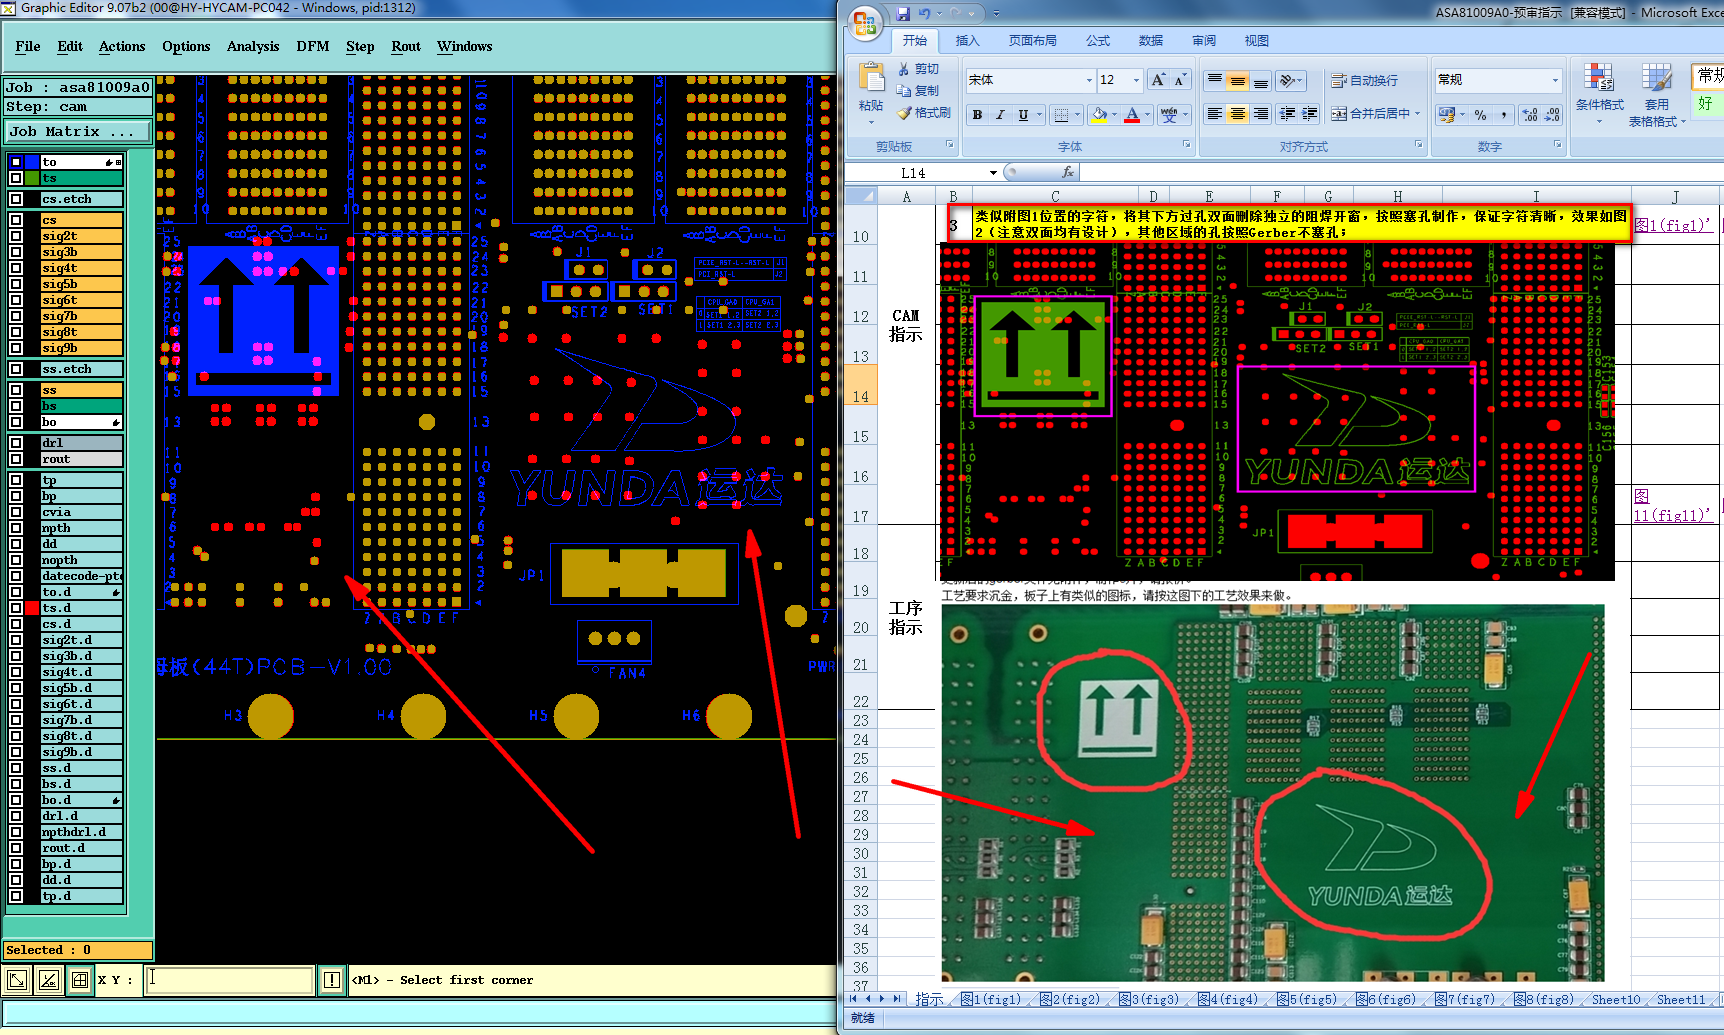
Task: Switch to the Sheet10 sheet tab
Action: [x=1616, y=999]
